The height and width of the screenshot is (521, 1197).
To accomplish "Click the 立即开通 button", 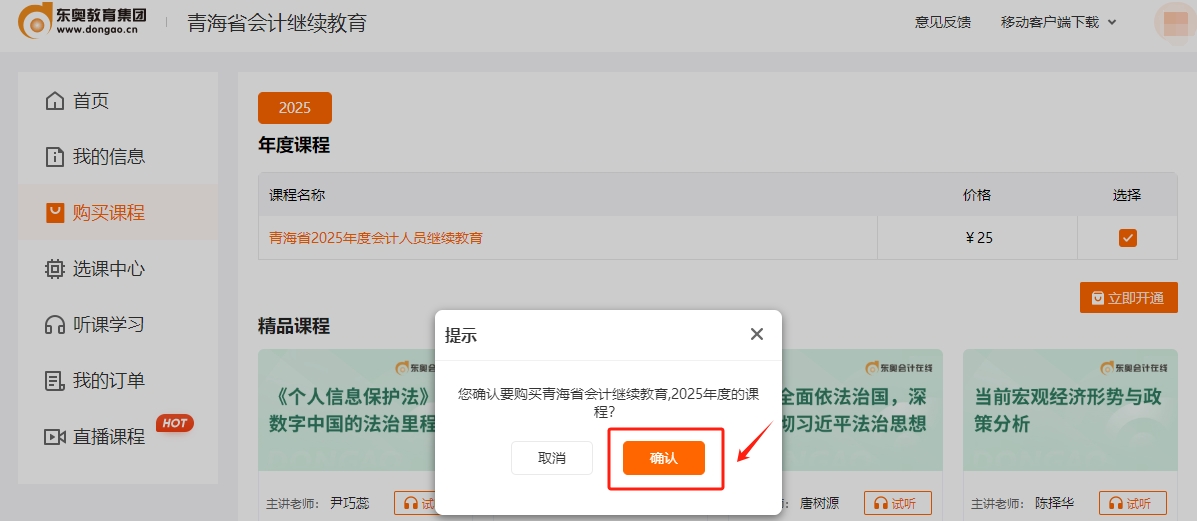I will pyautogui.click(x=1128, y=298).
